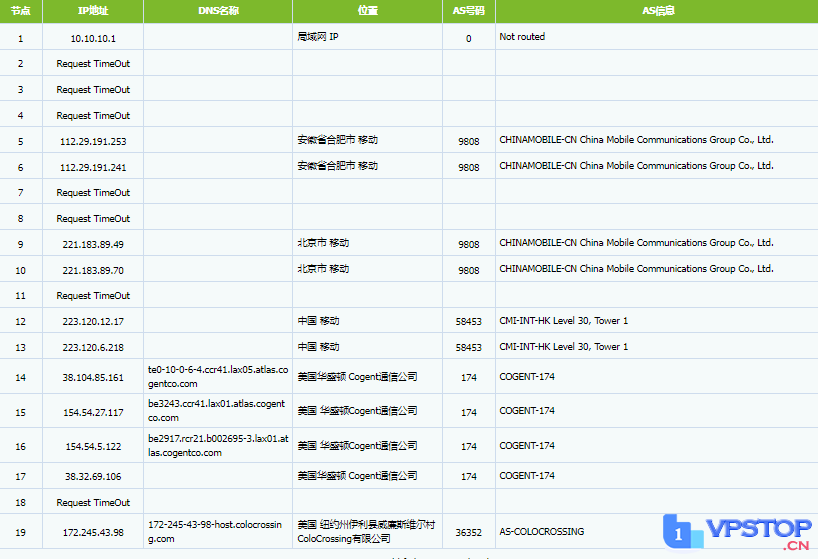Click 安徽省合肥市 移动 in row 5
This screenshot has height=559, width=818.
338,140
